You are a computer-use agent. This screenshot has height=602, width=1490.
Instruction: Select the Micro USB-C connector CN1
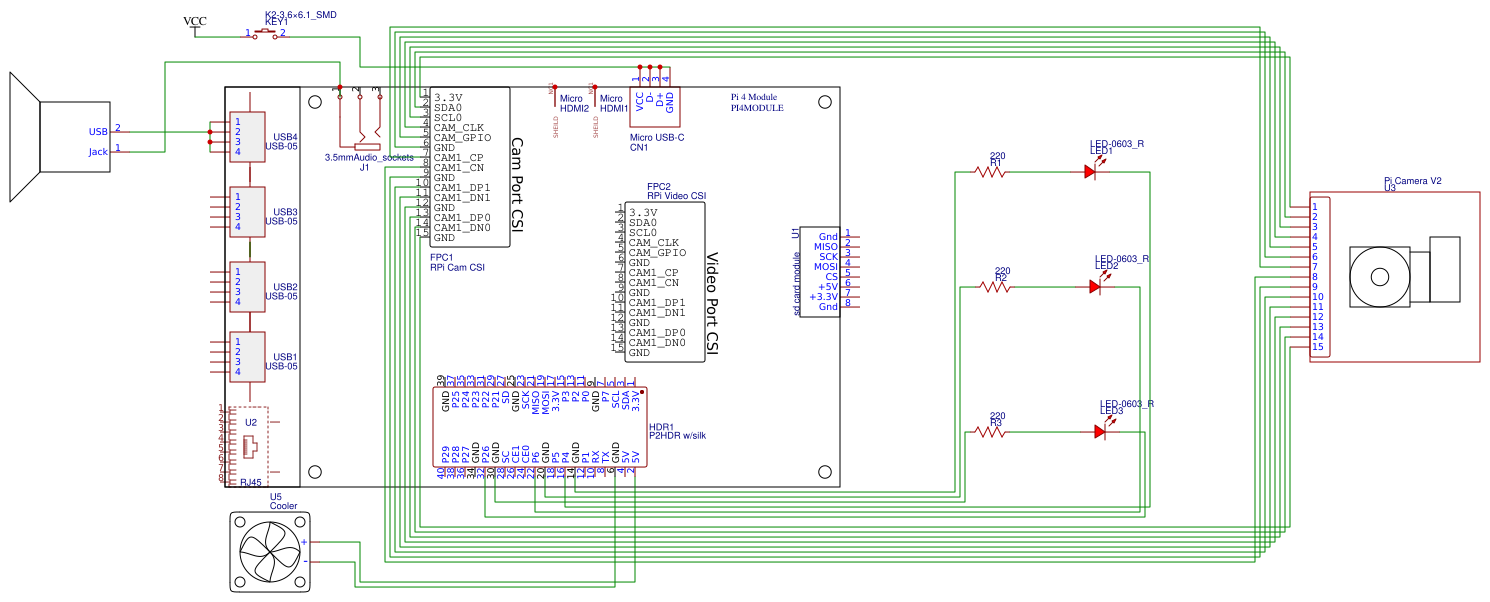(x=655, y=105)
